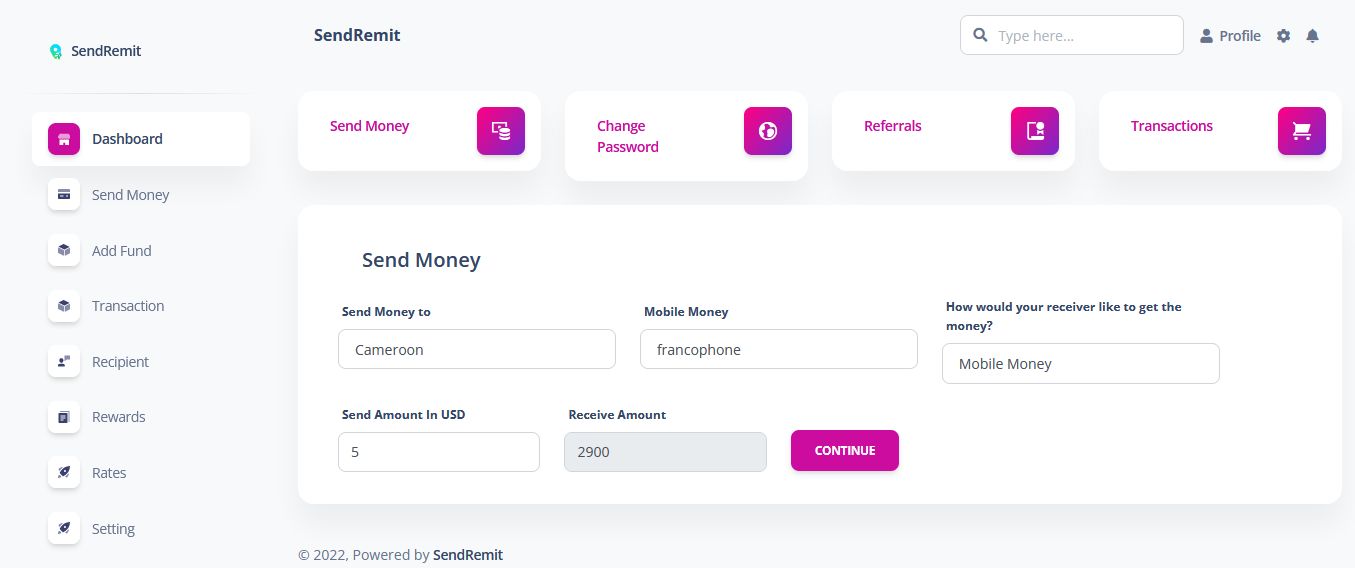Open the Send Money to country dropdown
The image size is (1355, 568).
tap(477, 349)
